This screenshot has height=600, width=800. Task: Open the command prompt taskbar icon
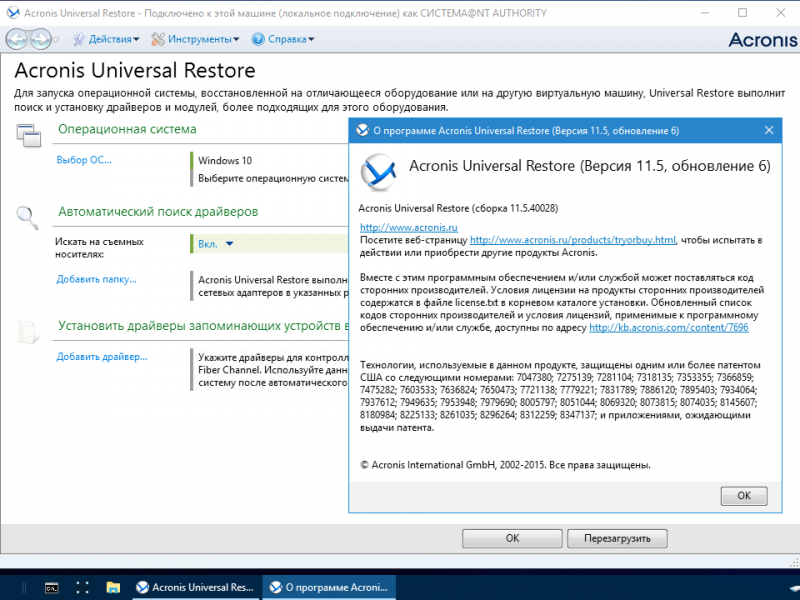[x=52, y=587]
